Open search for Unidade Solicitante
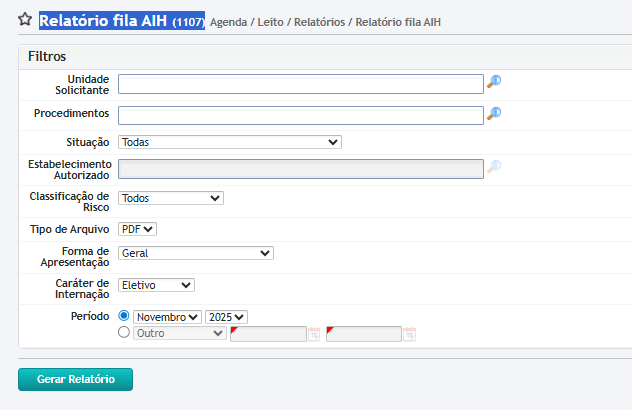The image size is (632, 410). 494,83
